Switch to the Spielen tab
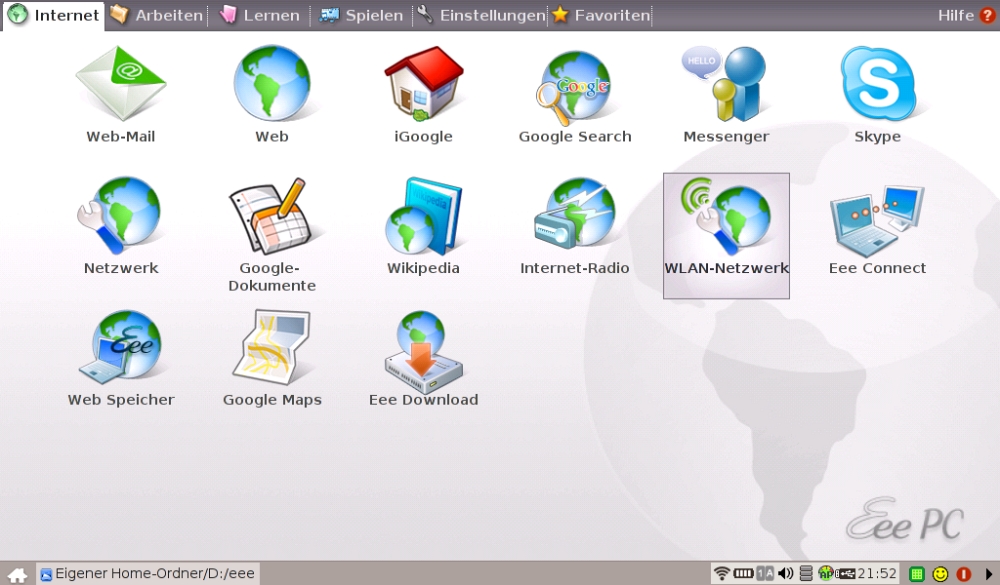The height and width of the screenshot is (585, 1000). click(x=361, y=15)
